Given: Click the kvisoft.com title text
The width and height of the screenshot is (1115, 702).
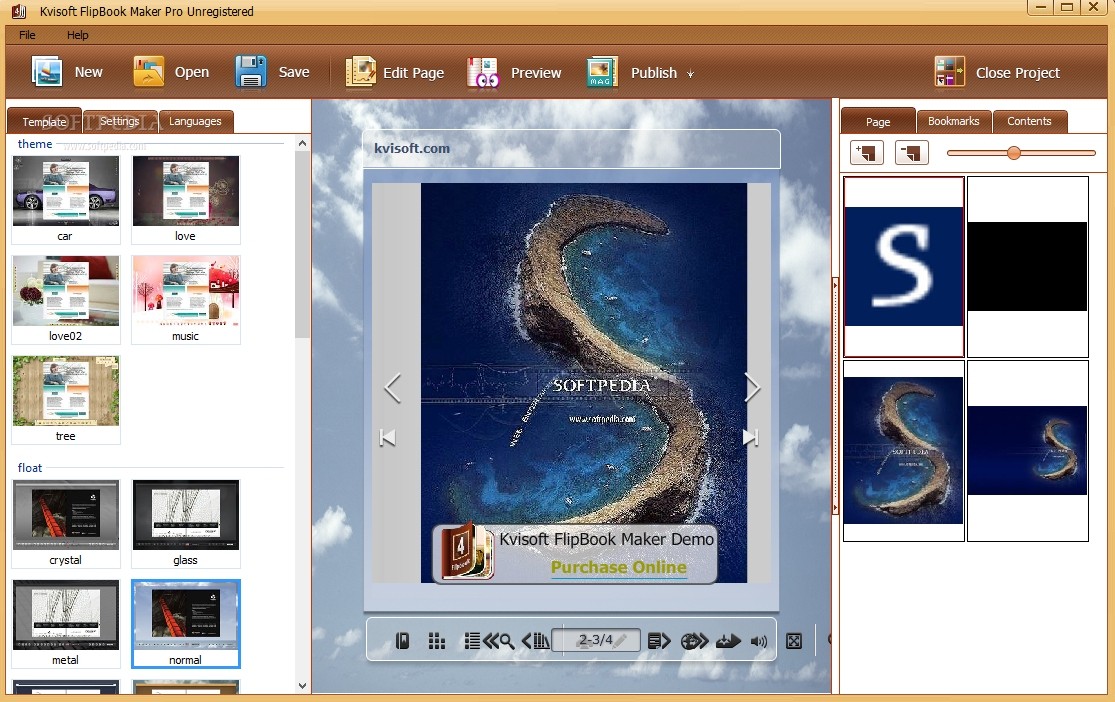Looking at the screenshot, I should [412, 148].
